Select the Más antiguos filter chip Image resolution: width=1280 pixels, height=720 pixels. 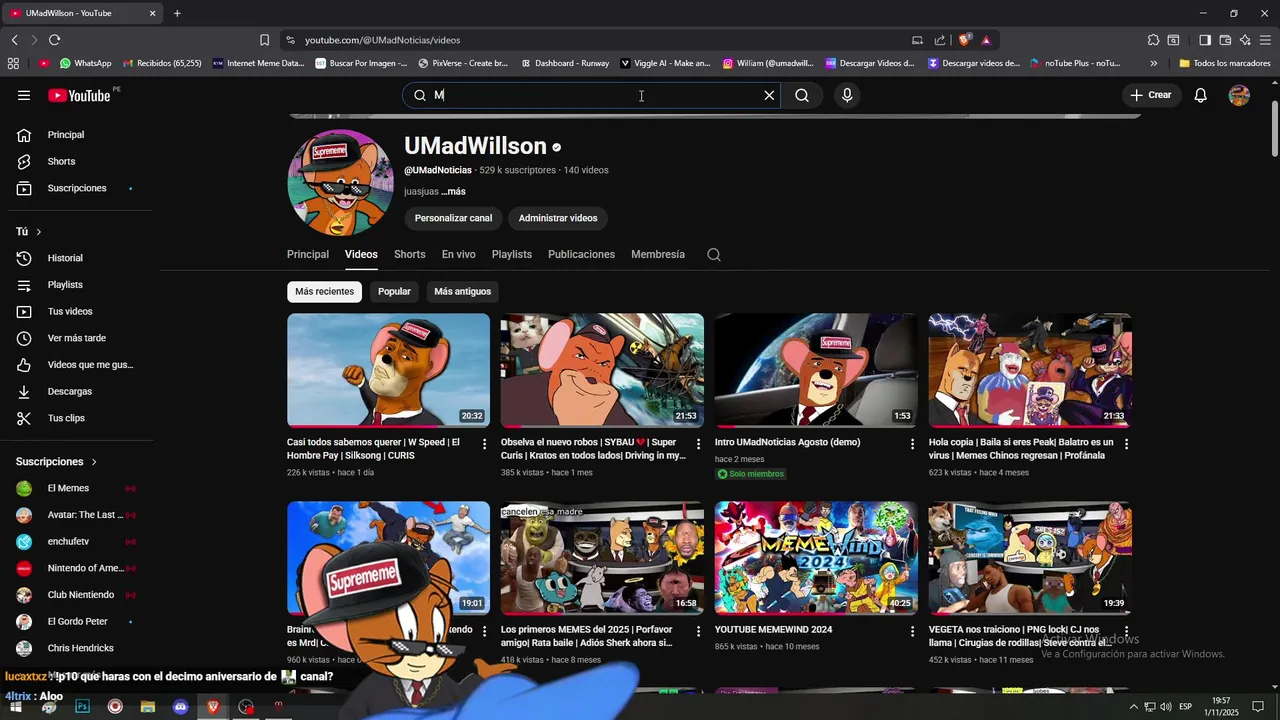[462, 291]
